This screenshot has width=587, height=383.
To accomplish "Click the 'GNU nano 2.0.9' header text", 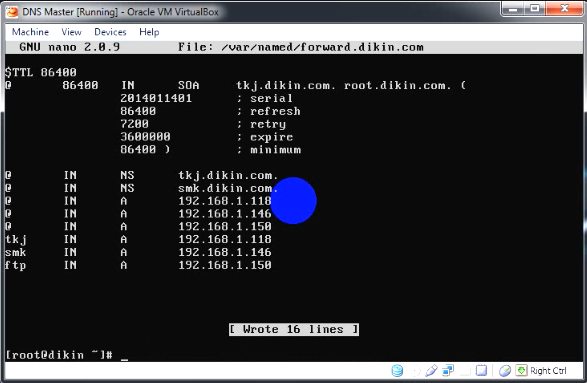I will [x=70, y=47].
